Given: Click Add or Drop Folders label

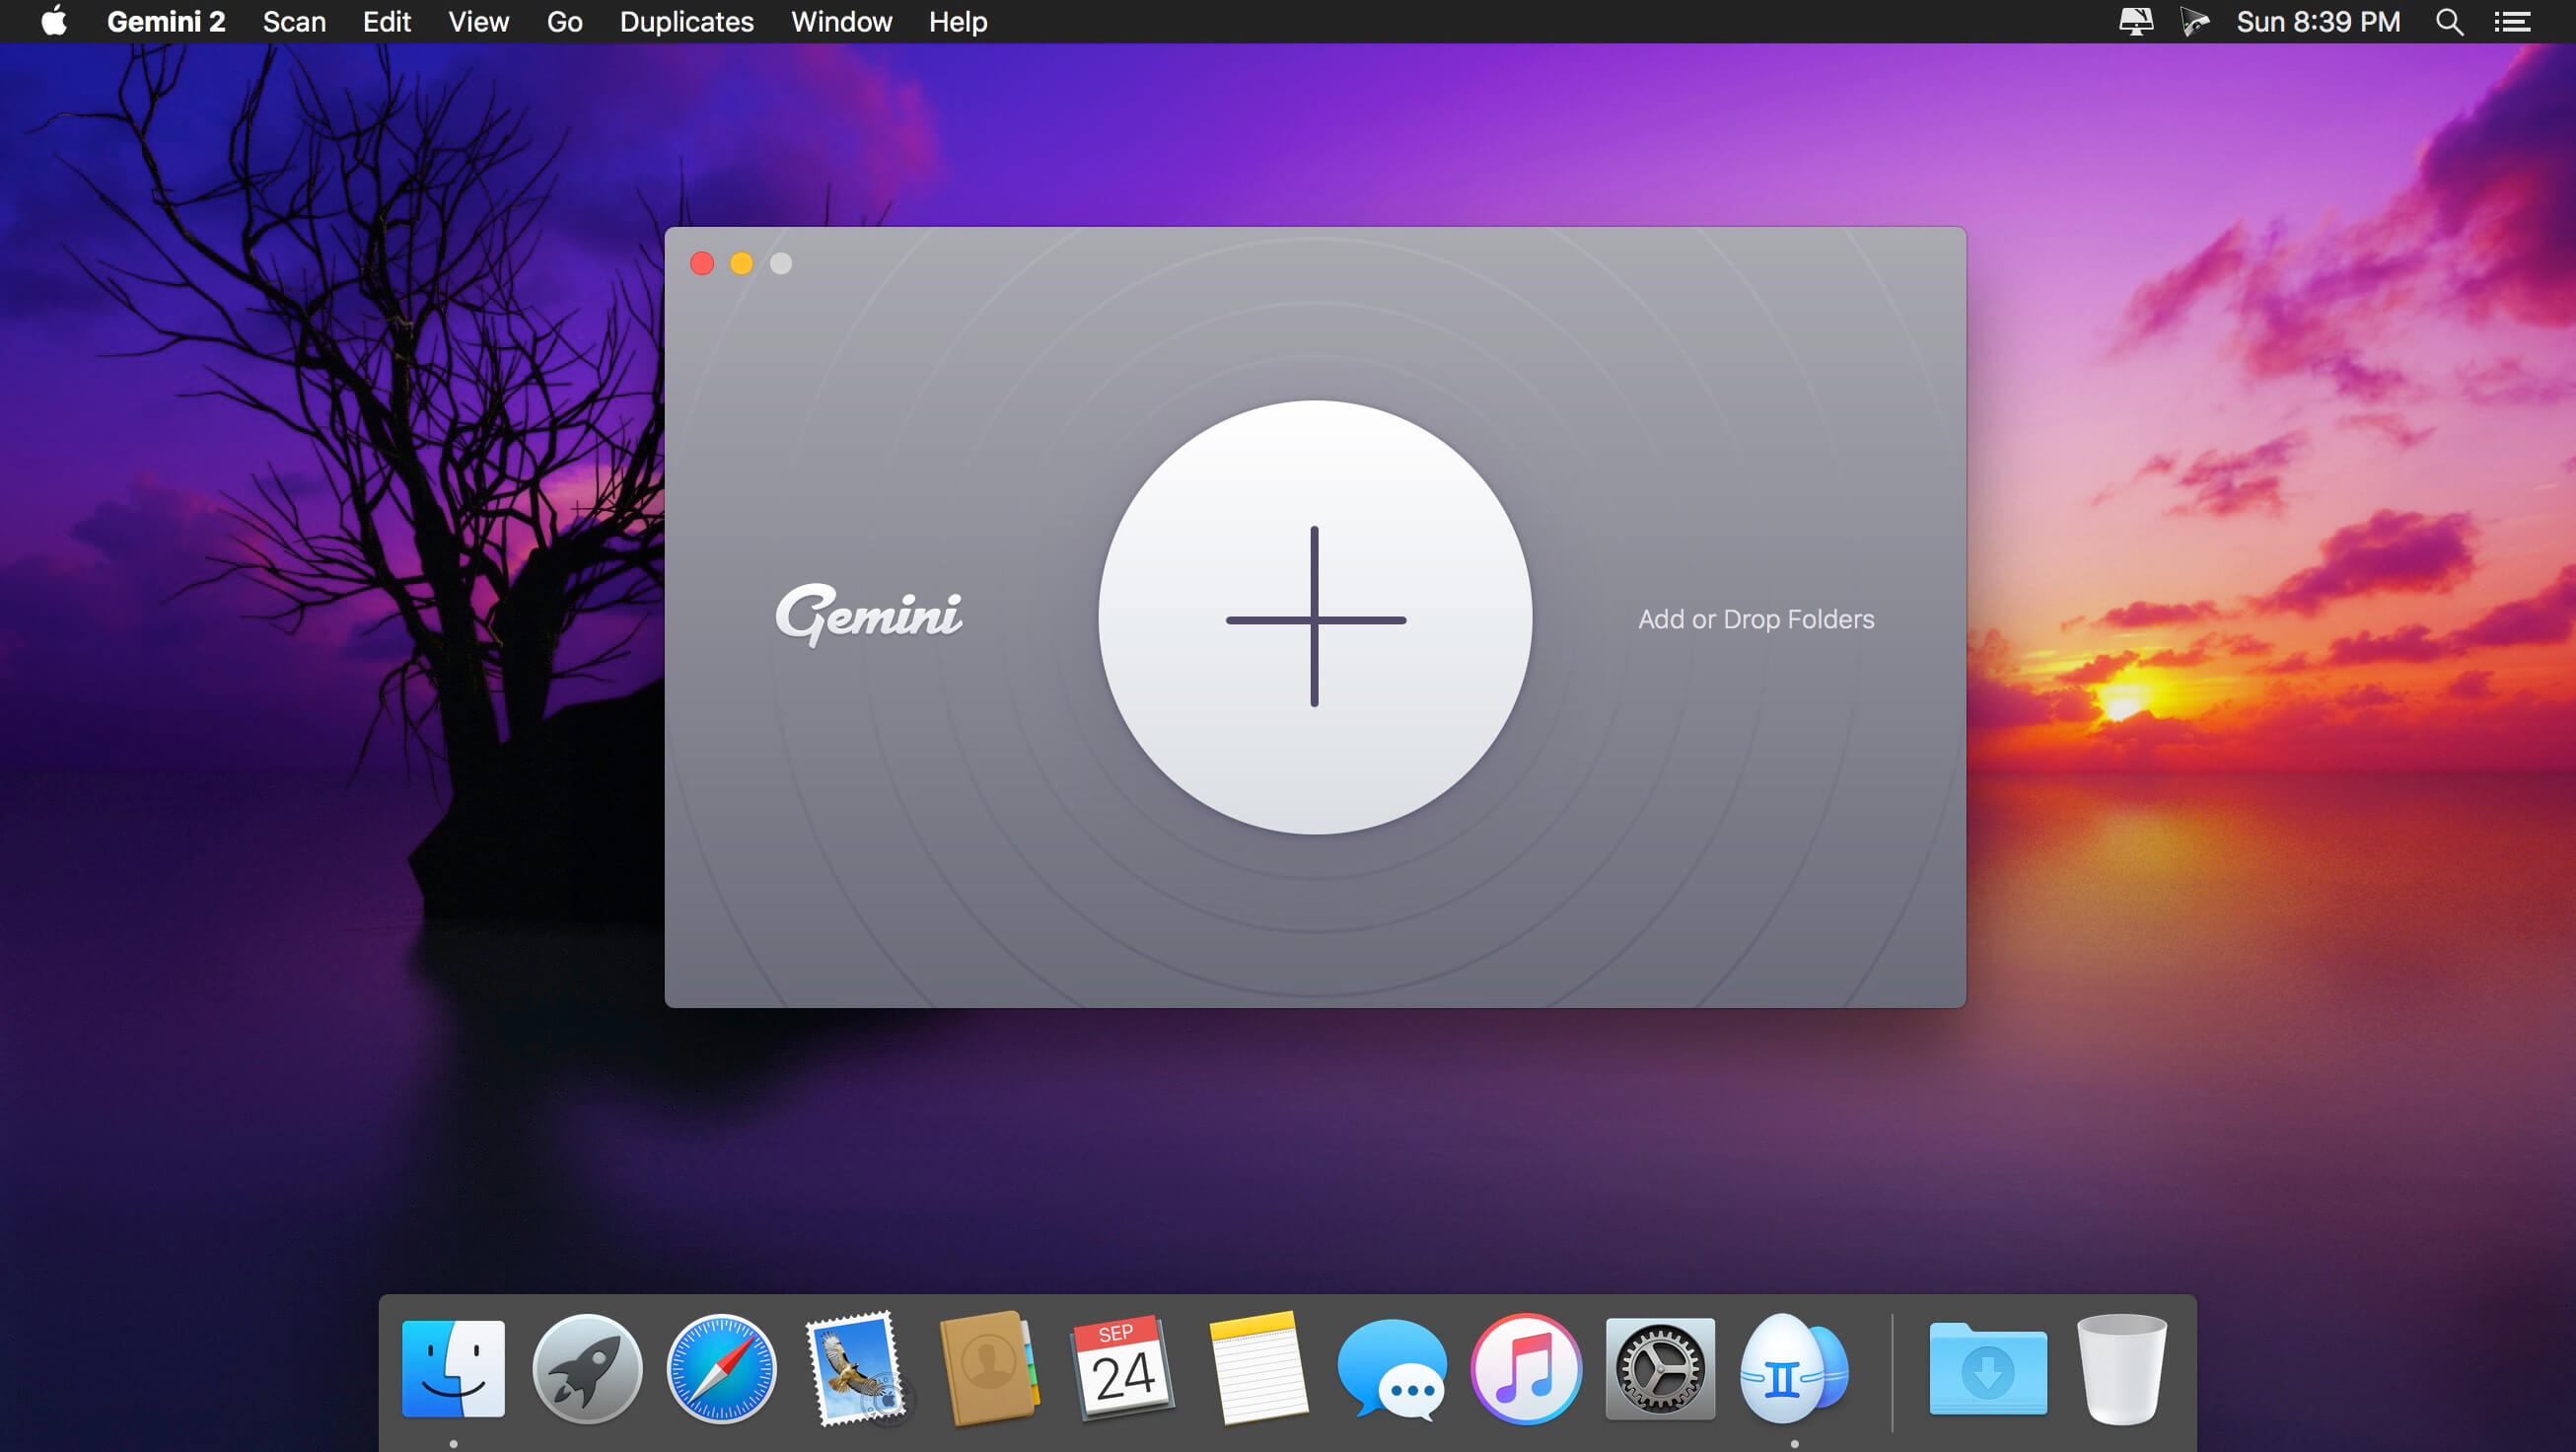Looking at the screenshot, I should coord(1753,617).
